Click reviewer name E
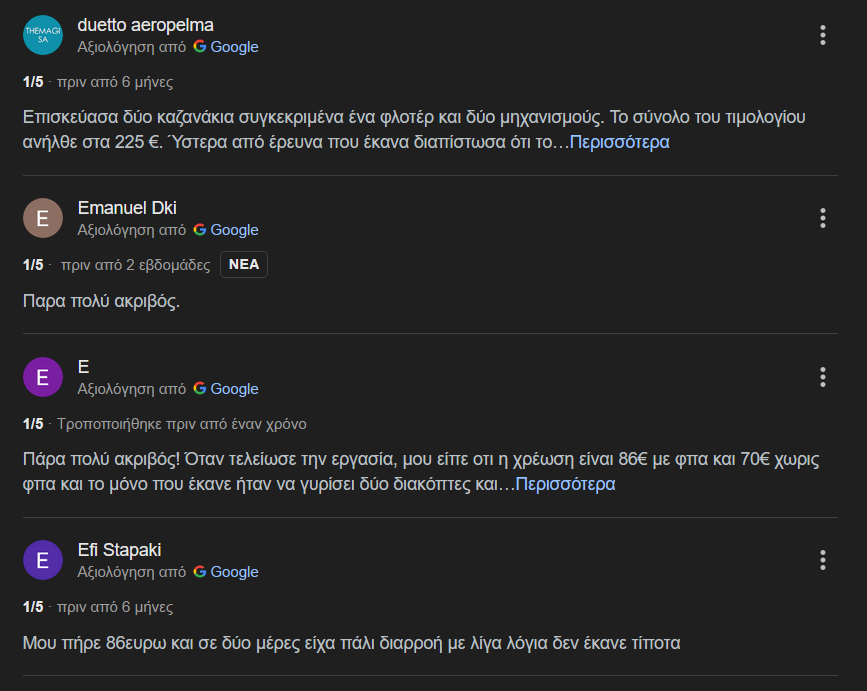 (83, 367)
